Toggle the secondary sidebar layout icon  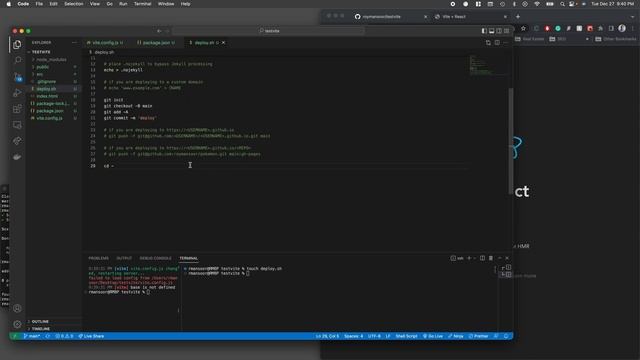499,31
